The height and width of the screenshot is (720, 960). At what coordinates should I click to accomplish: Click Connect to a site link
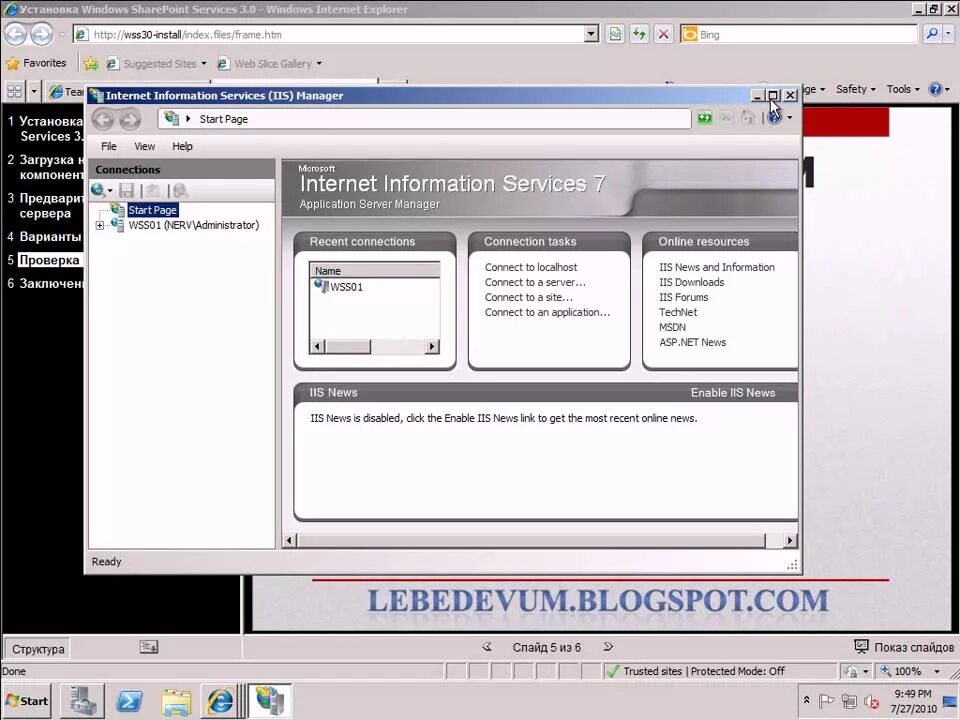529,298
